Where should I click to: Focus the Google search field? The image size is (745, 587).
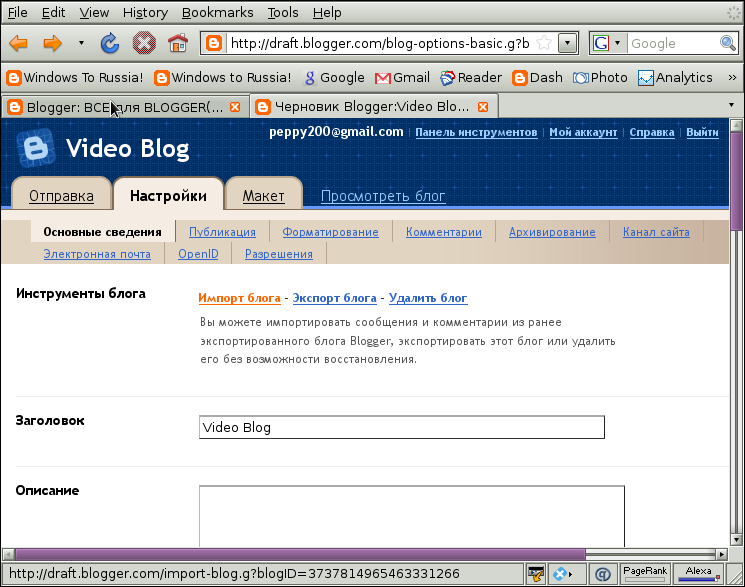(674, 43)
